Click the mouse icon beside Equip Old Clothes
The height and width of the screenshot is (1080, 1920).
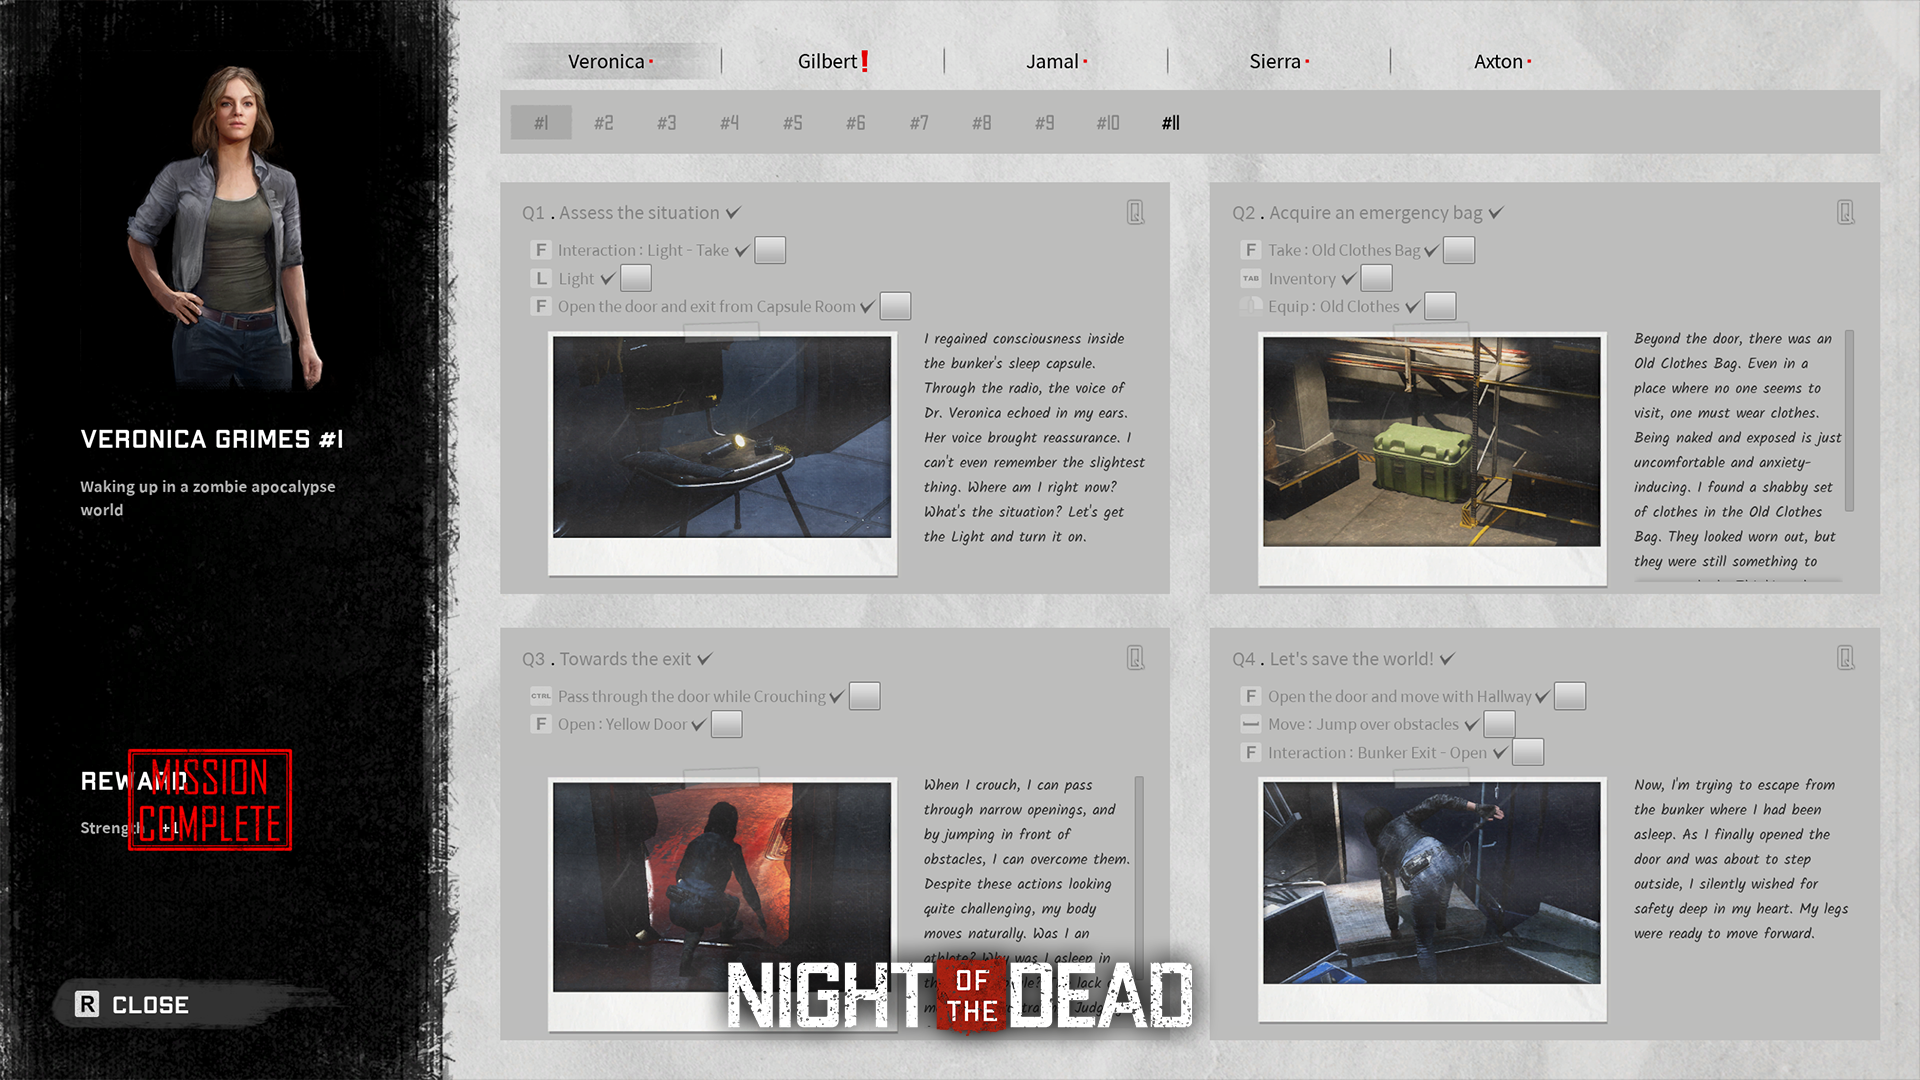1251,306
